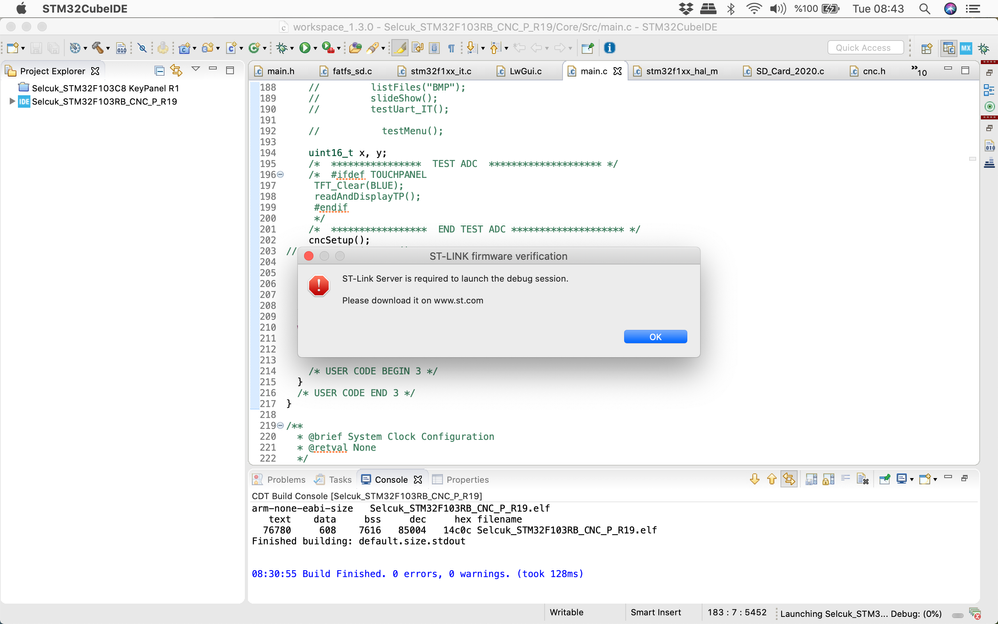Click the Run with red toolbox icon
The image size is (998, 624).
pyautogui.click(x=328, y=48)
